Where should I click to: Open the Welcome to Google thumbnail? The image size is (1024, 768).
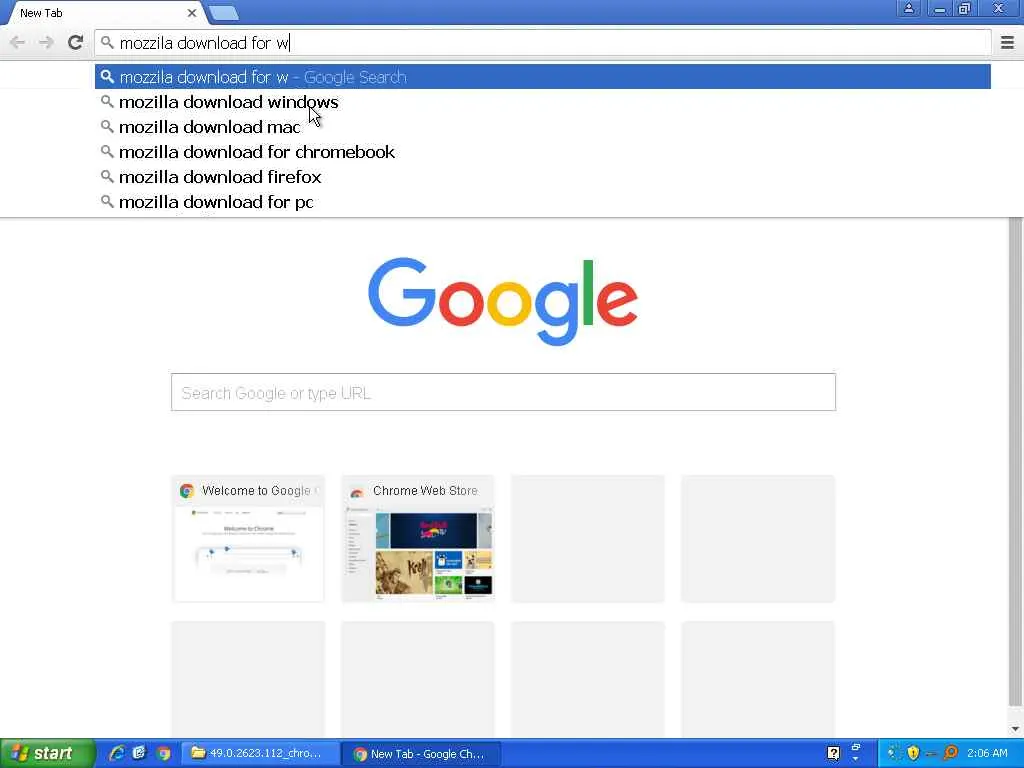click(248, 539)
